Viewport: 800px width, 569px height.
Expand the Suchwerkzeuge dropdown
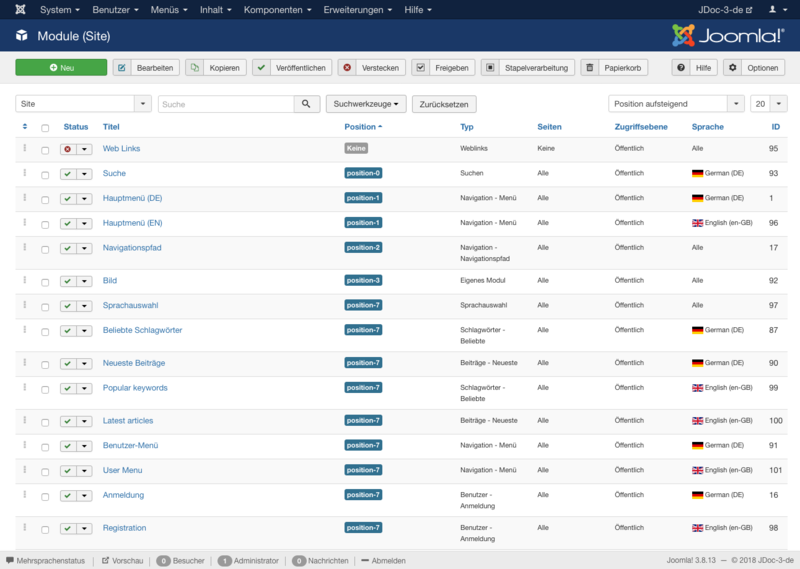(366, 104)
